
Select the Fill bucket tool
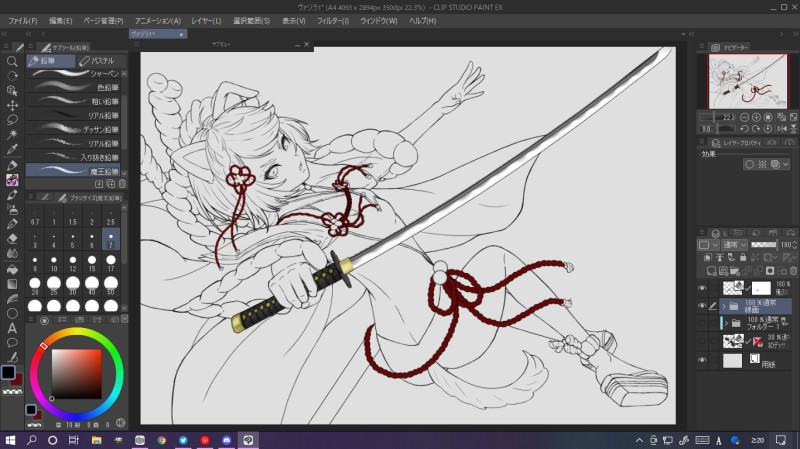pyautogui.click(x=12, y=268)
